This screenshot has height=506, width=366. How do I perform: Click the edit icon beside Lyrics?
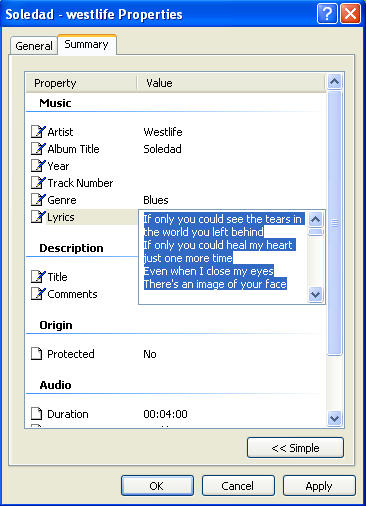(38, 217)
